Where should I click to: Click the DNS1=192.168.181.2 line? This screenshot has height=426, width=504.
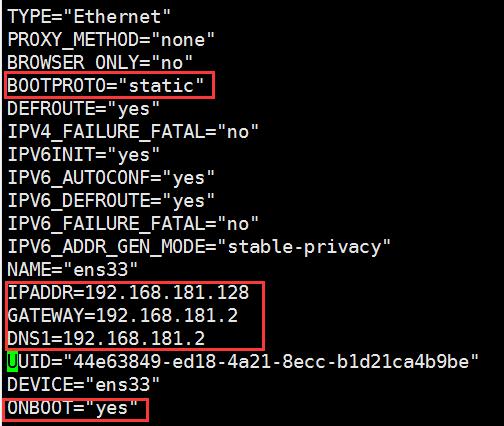coord(106,338)
